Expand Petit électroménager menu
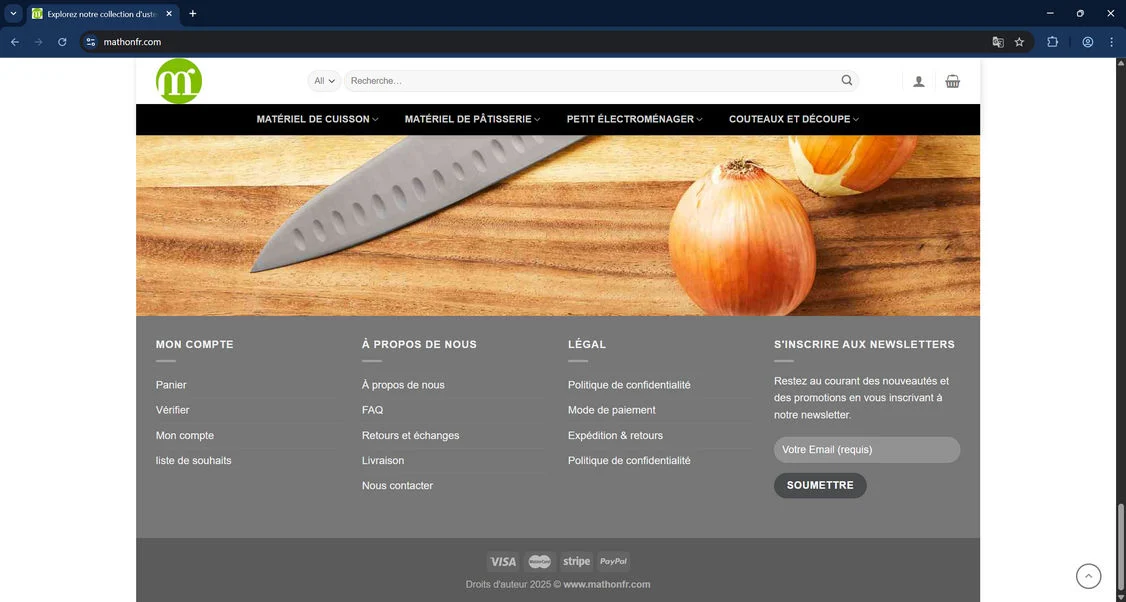Viewport: 1126px width, 602px height. click(635, 119)
